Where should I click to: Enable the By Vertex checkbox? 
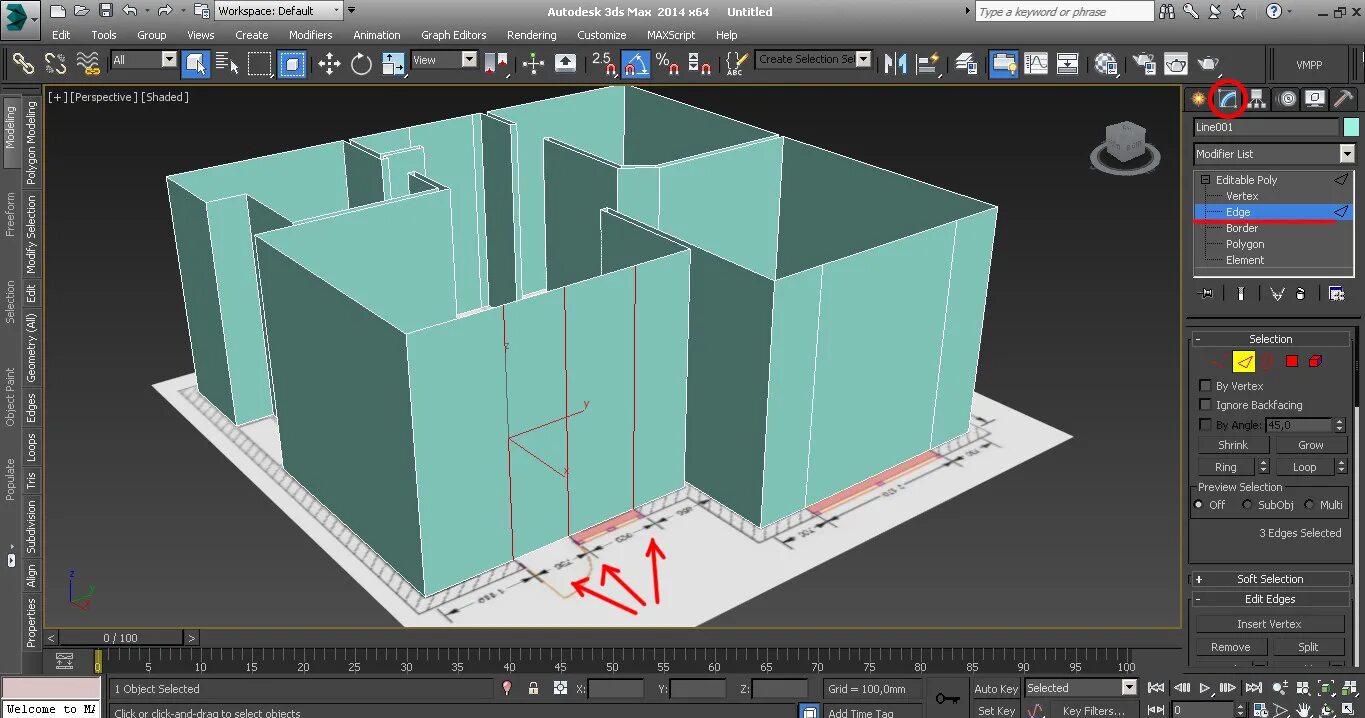coord(1205,386)
